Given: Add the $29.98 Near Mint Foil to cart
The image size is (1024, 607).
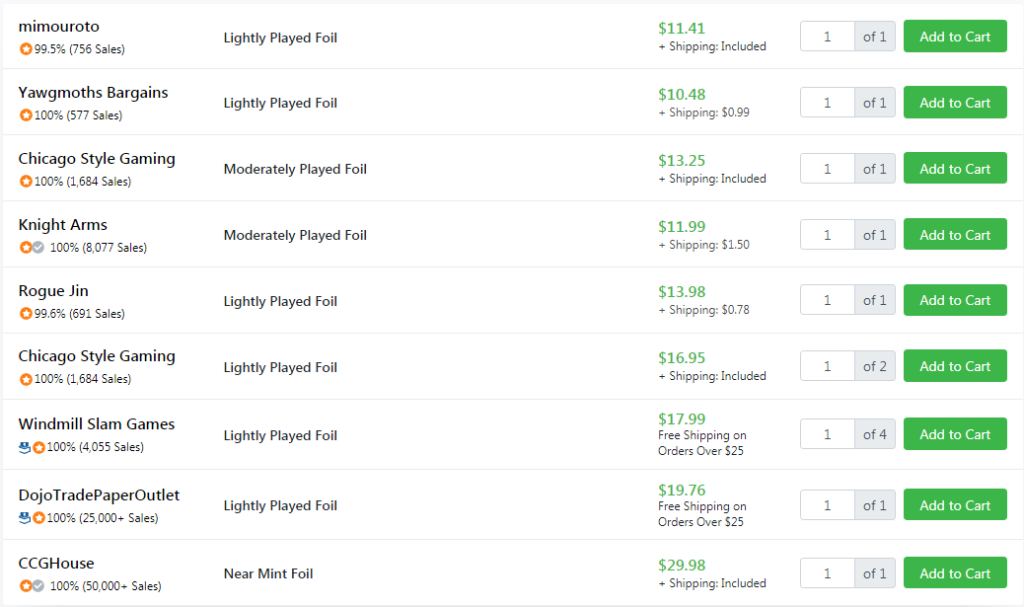Looking at the screenshot, I should point(955,573).
